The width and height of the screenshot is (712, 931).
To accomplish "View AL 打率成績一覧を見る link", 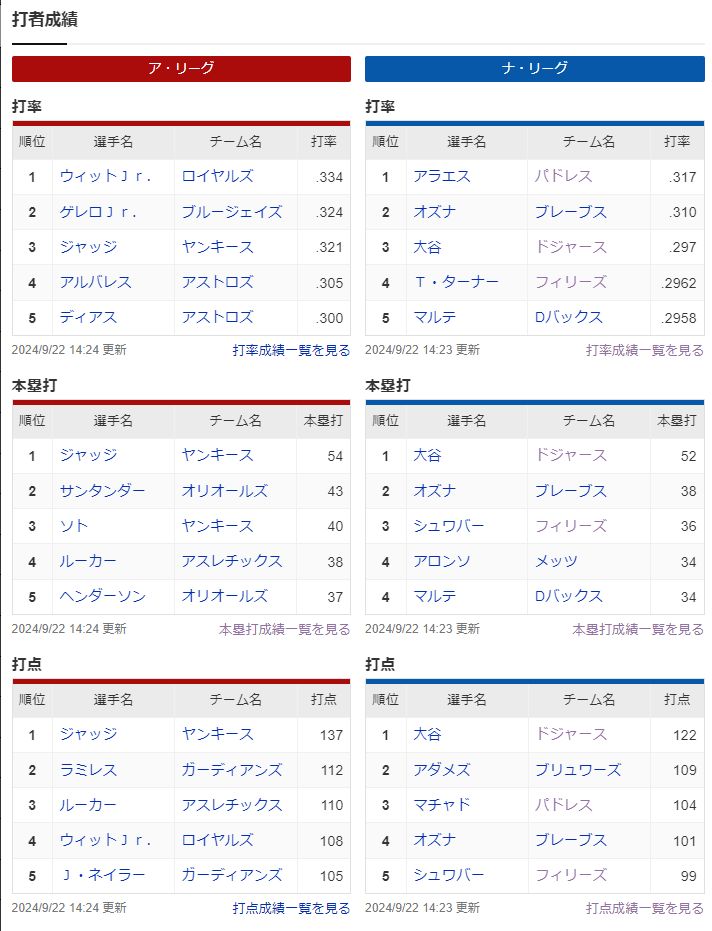I will (291, 350).
